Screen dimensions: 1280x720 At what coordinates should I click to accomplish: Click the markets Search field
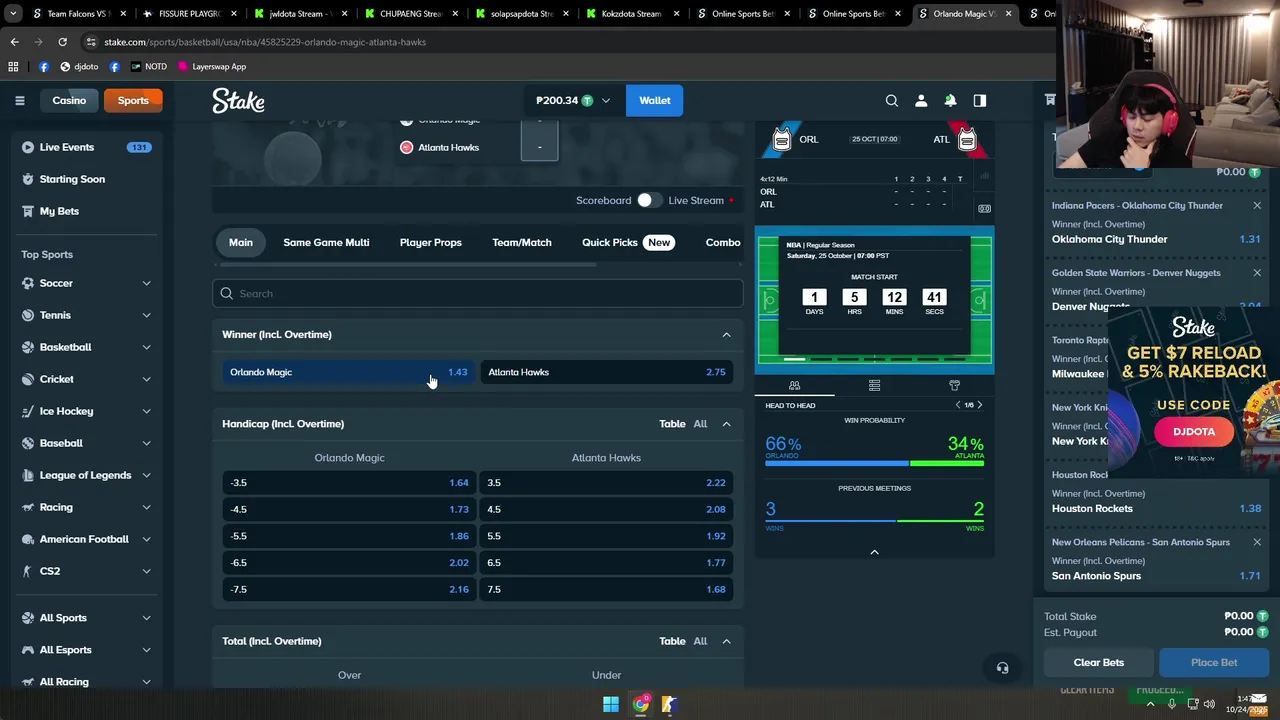tap(478, 294)
